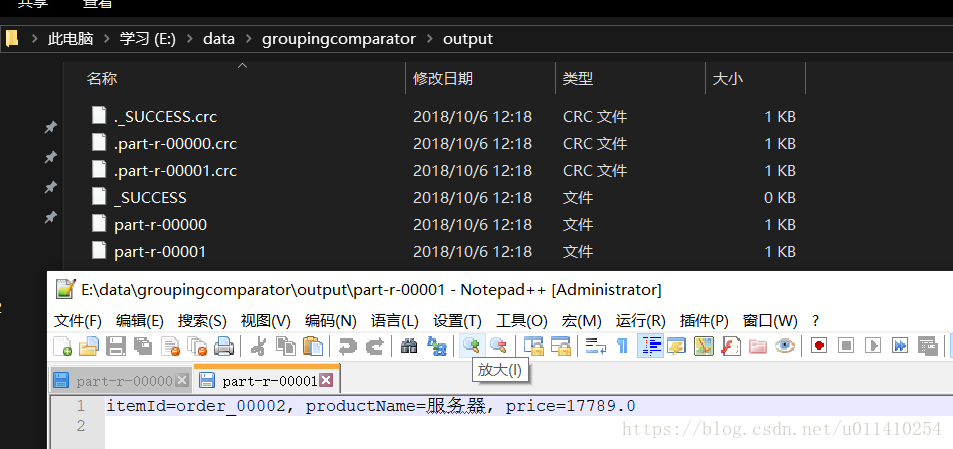This screenshot has width=953, height=449.
Task: Open the 搜索(S) menu
Action: click(x=202, y=321)
